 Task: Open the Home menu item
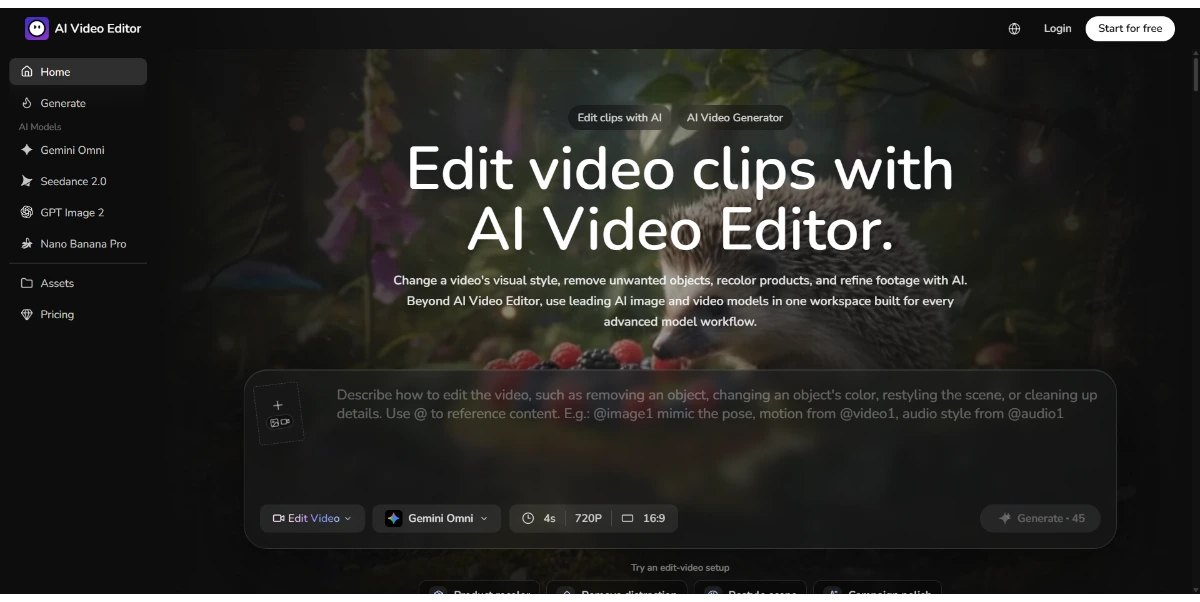click(x=78, y=72)
